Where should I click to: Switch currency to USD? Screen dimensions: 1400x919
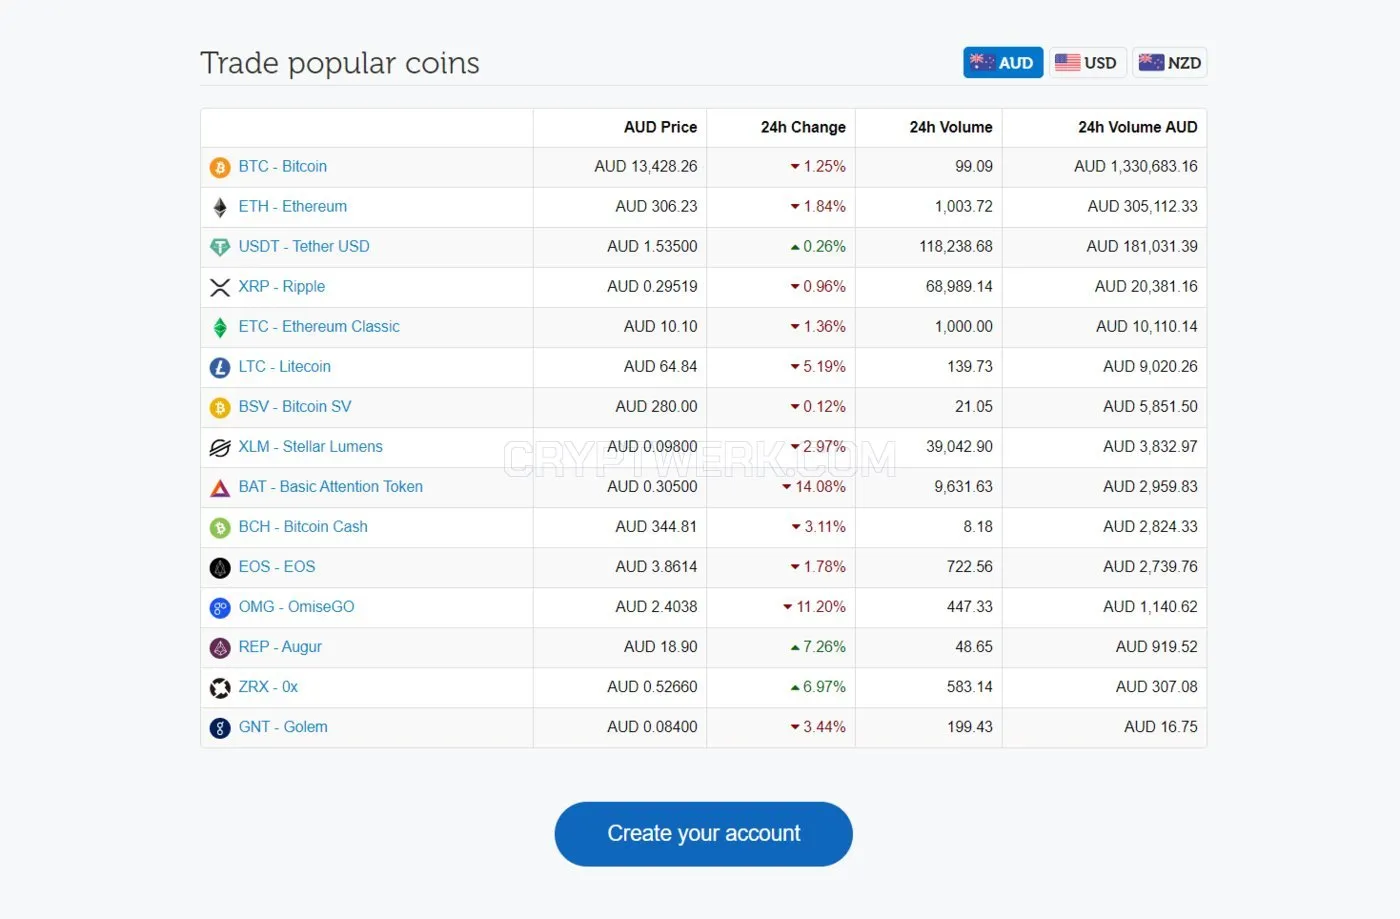click(1088, 63)
